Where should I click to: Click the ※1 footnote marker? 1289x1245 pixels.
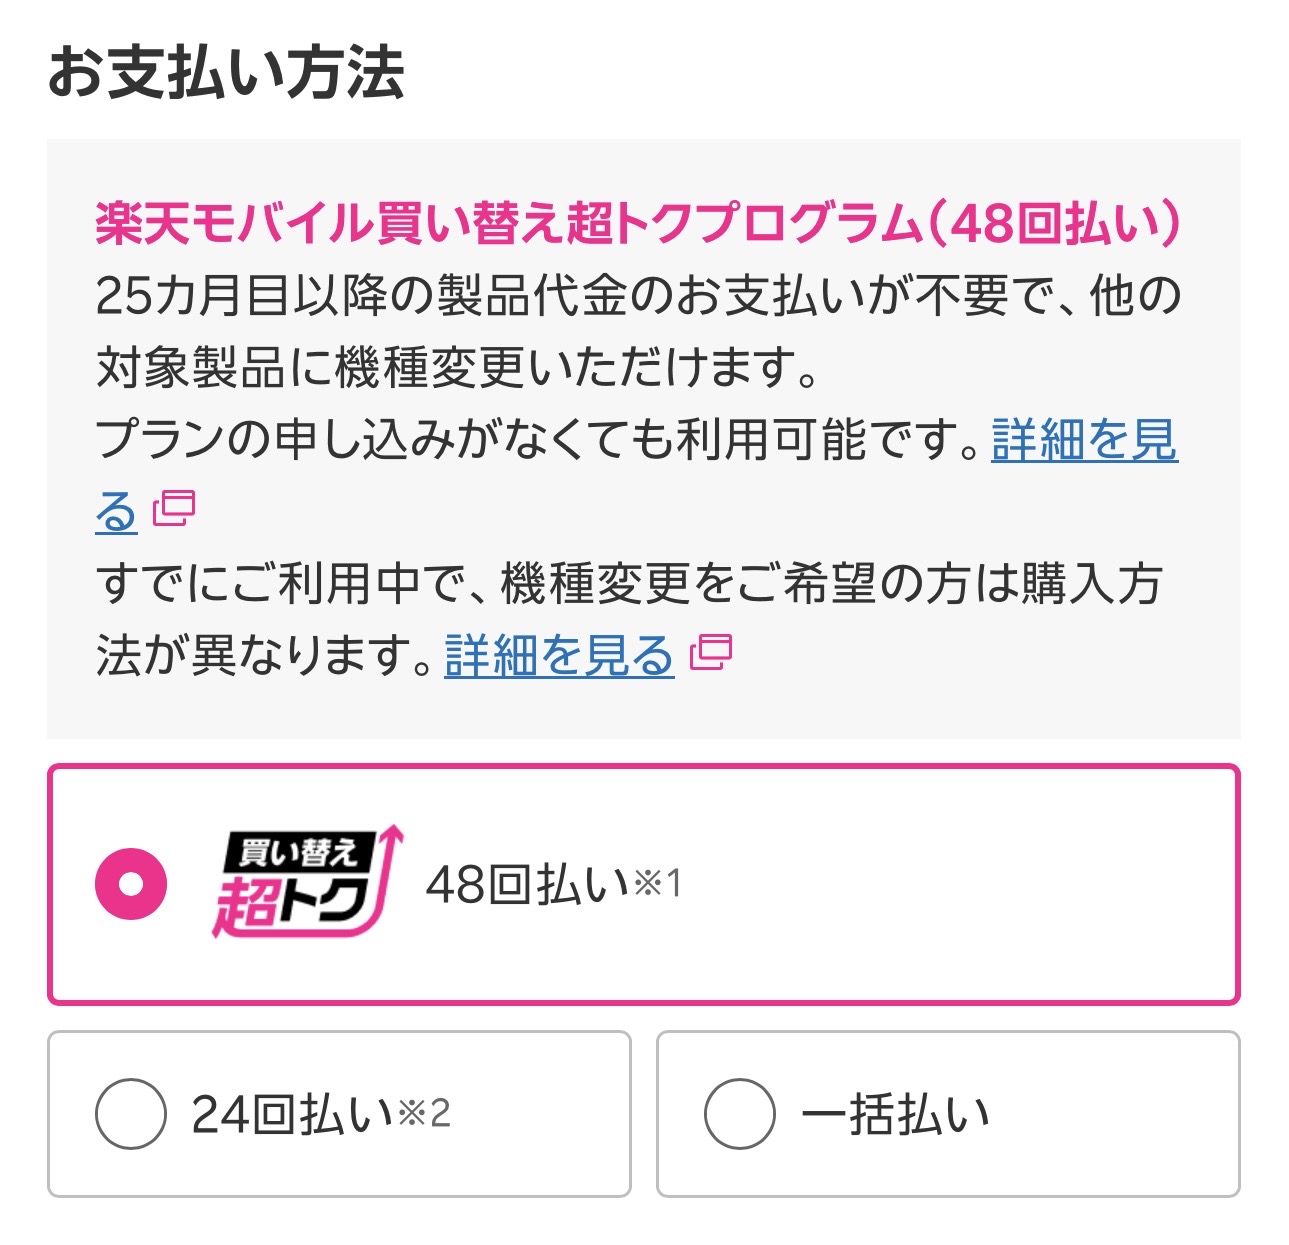658,883
